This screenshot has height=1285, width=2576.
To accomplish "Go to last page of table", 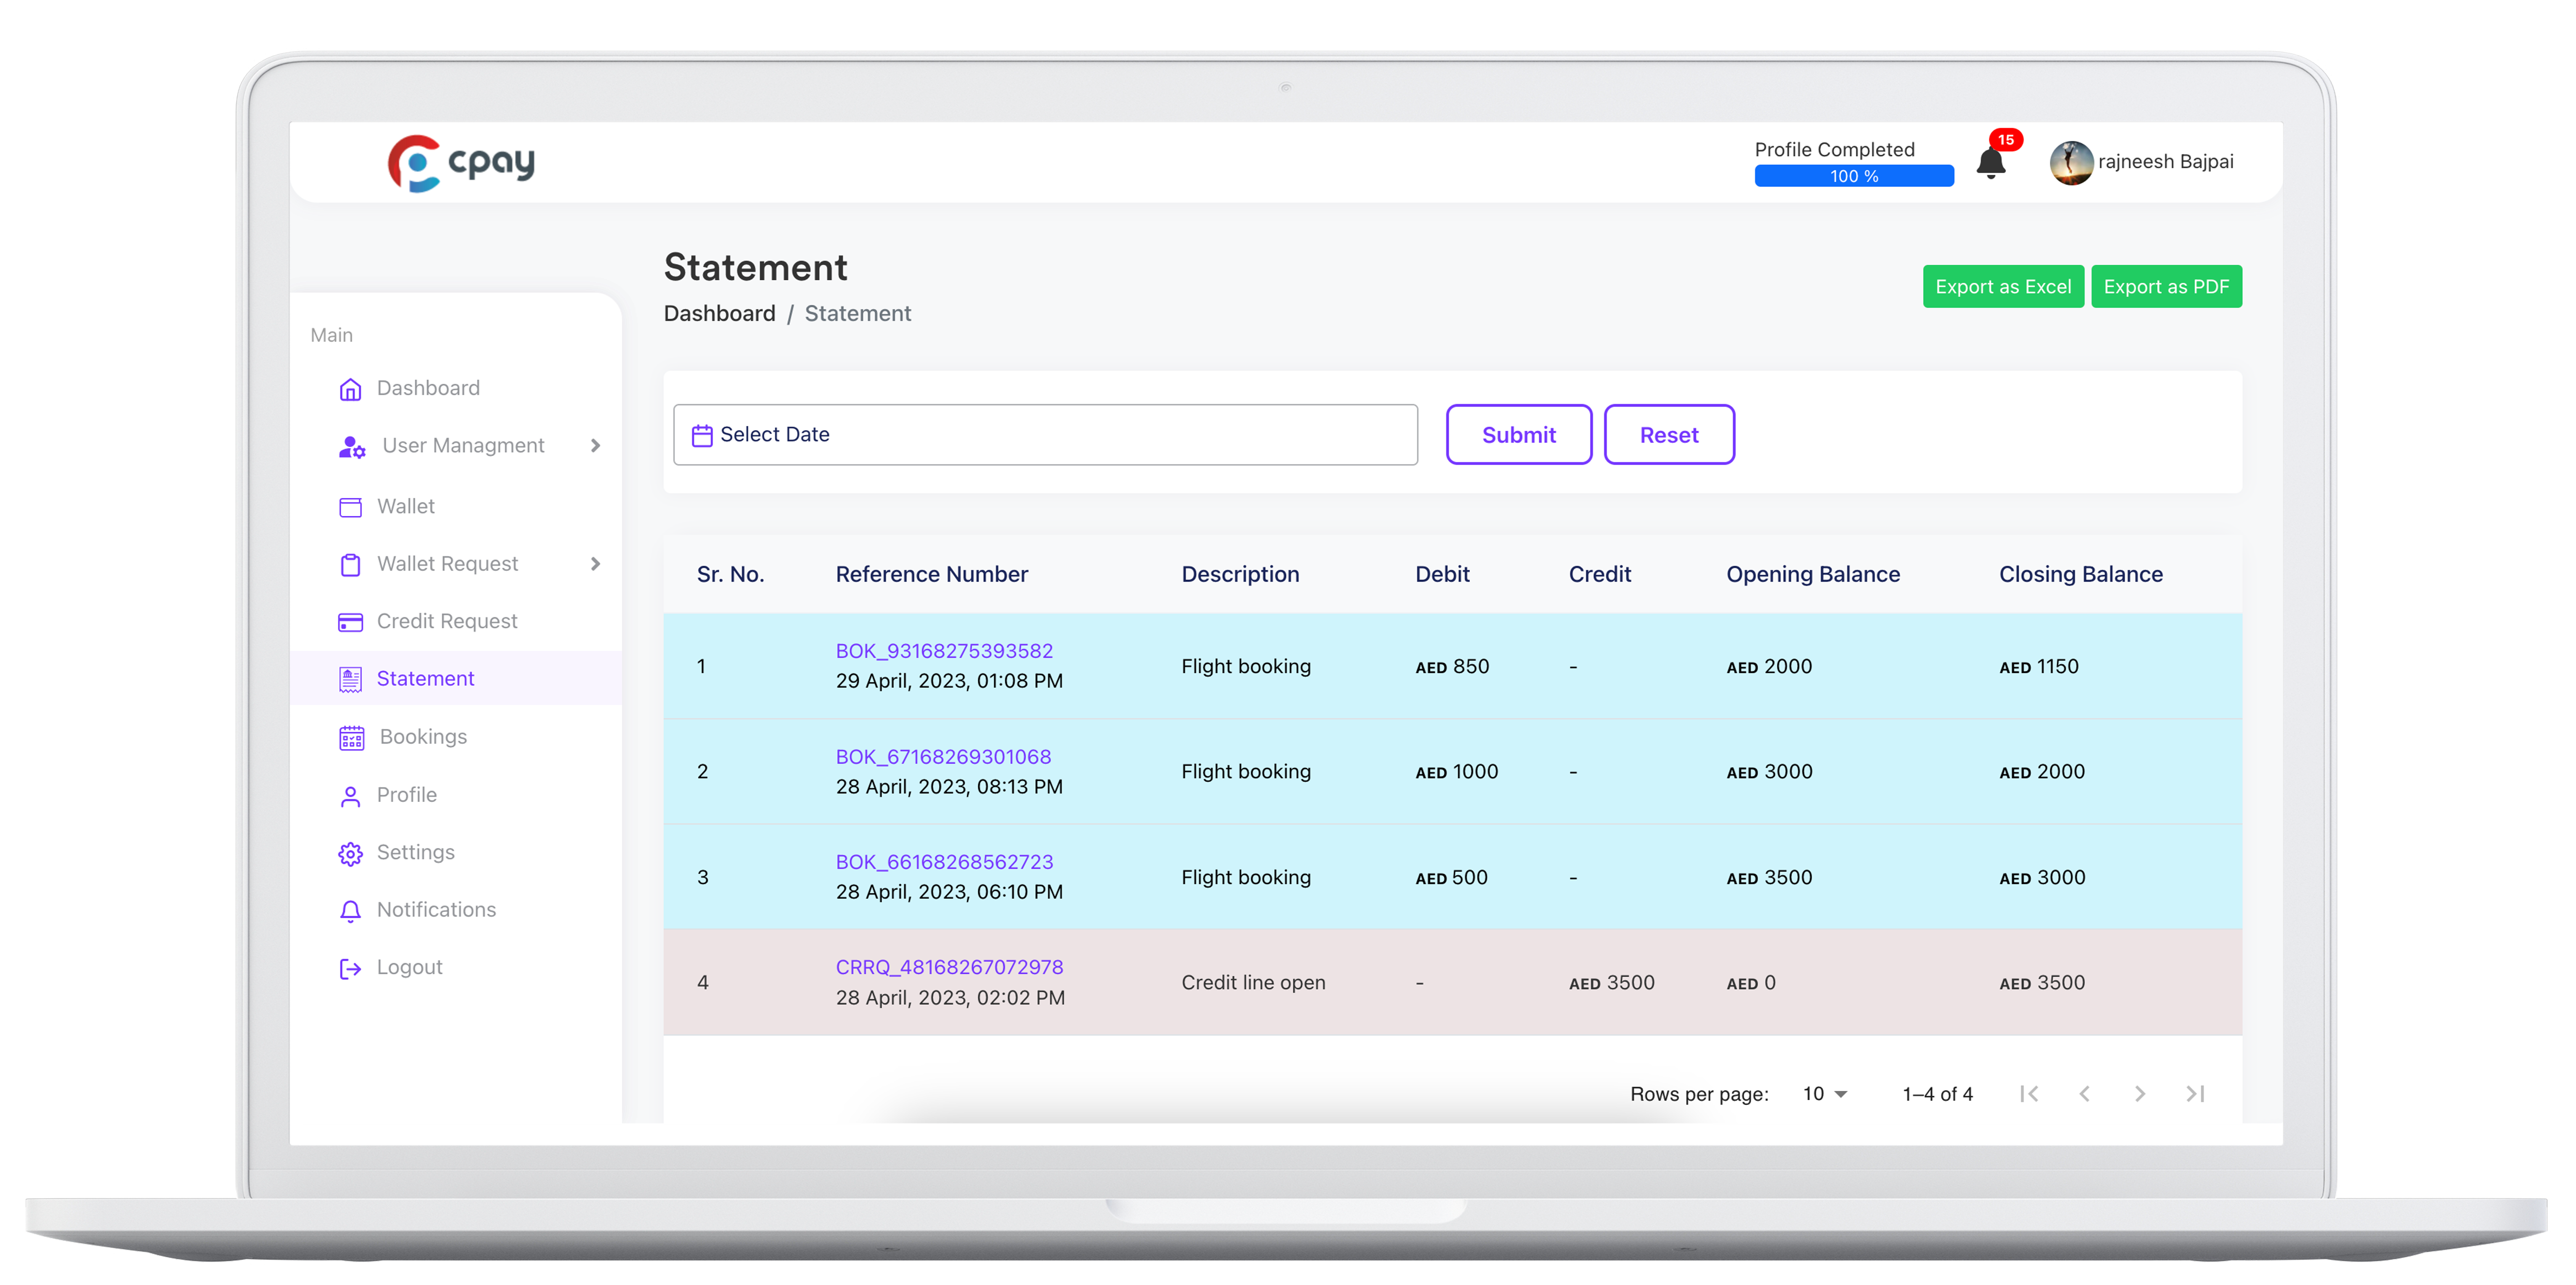I will pos(2195,1093).
